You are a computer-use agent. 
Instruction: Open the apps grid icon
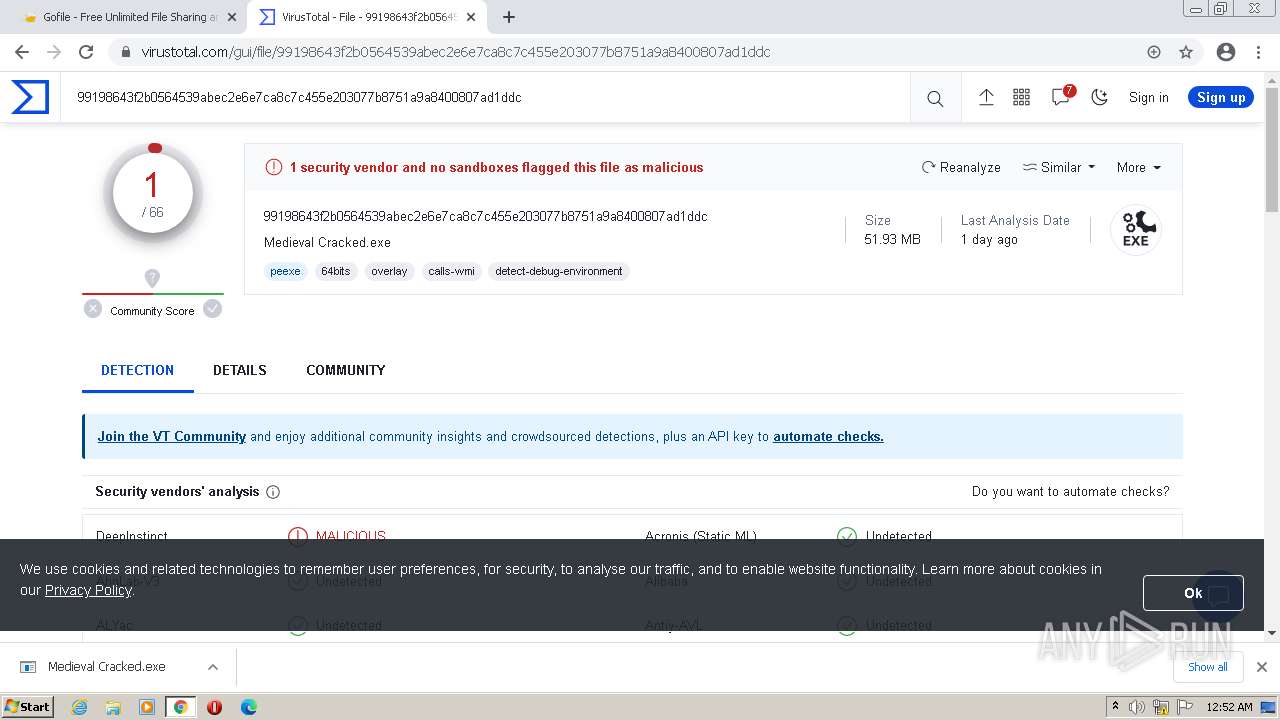pyautogui.click(x=1021, y=97)
